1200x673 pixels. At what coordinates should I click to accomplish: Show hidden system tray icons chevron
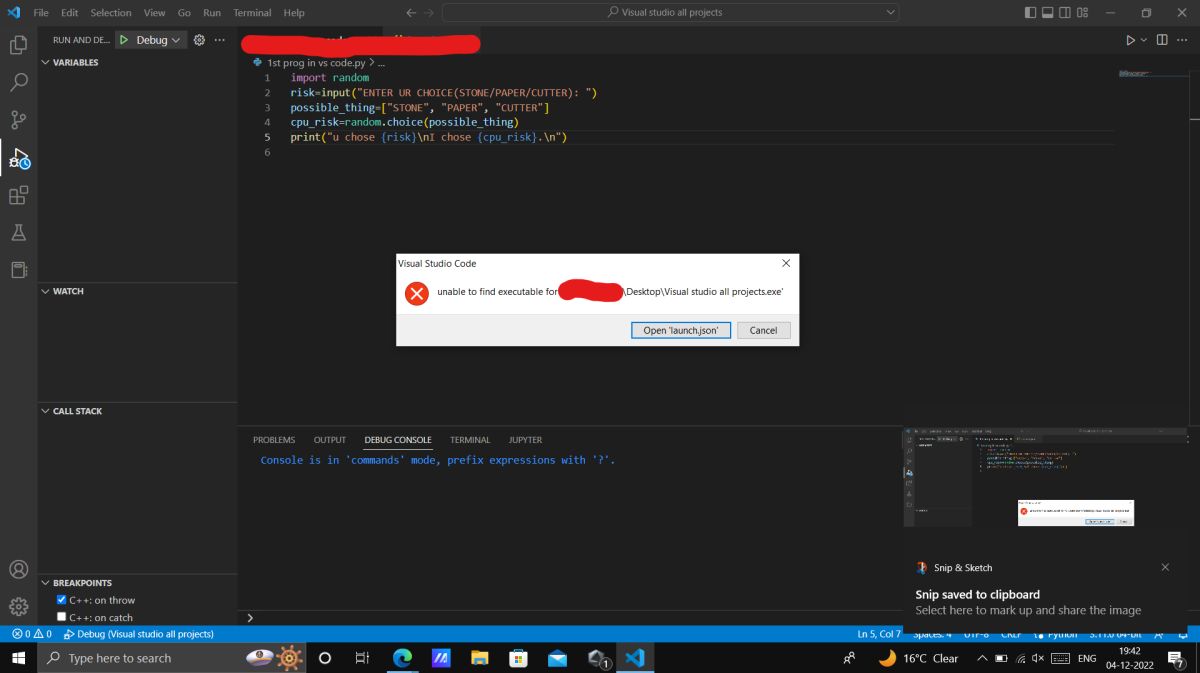(x=982, y=658)
